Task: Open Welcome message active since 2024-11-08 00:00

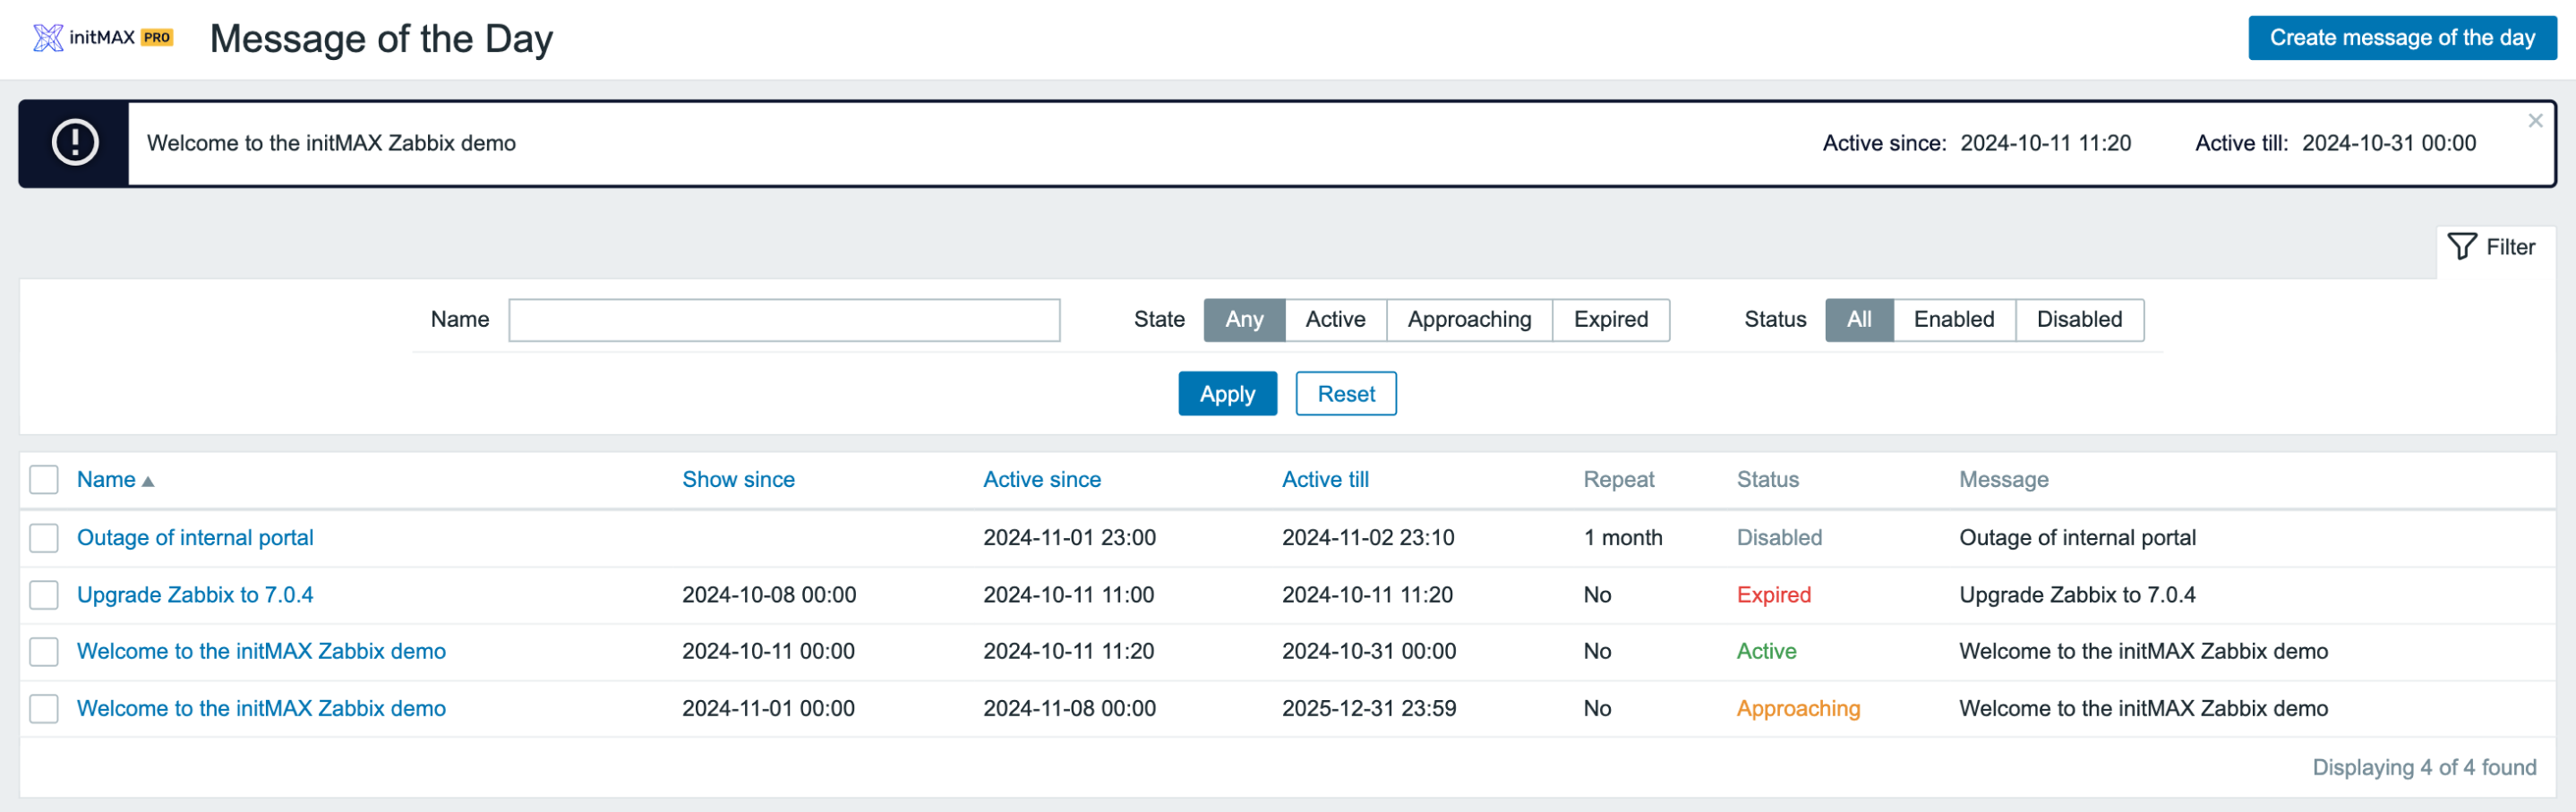Action: (261, 709)
